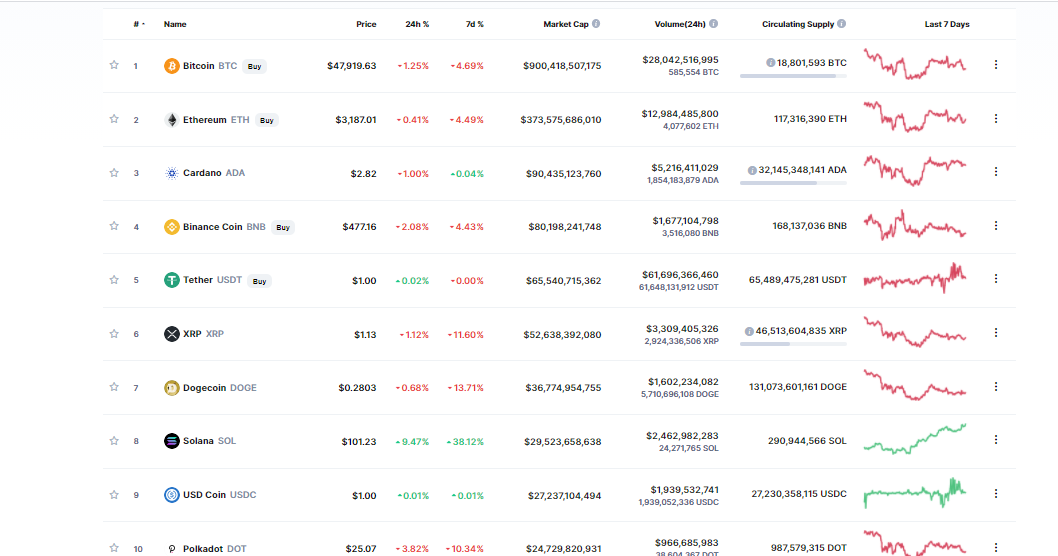1058x556 pixels.
Task: Open Tether's 7-day sparkline chart
Action: (915, 278)
